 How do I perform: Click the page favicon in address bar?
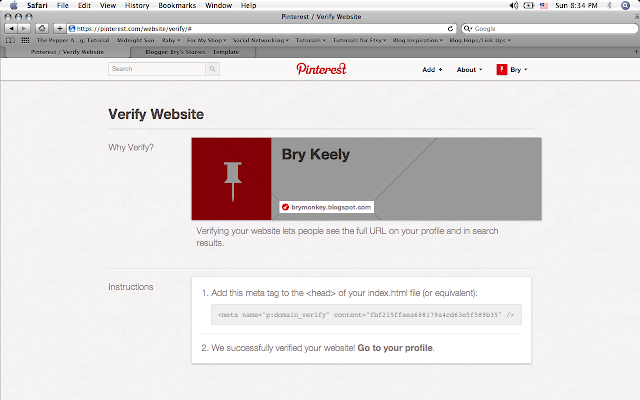coord(72,29)
